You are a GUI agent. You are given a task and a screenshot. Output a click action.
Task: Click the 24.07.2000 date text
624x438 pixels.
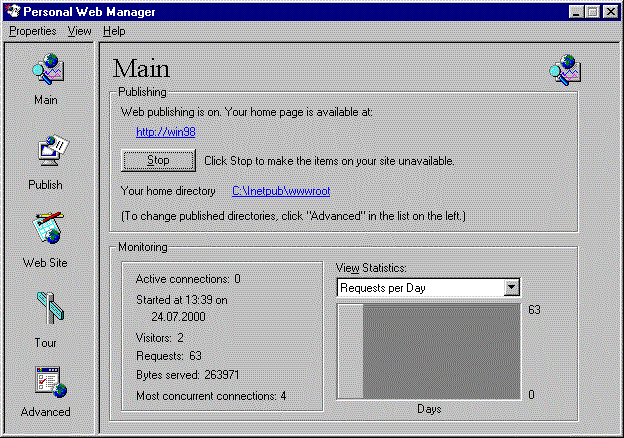click(x=178, y=317)
